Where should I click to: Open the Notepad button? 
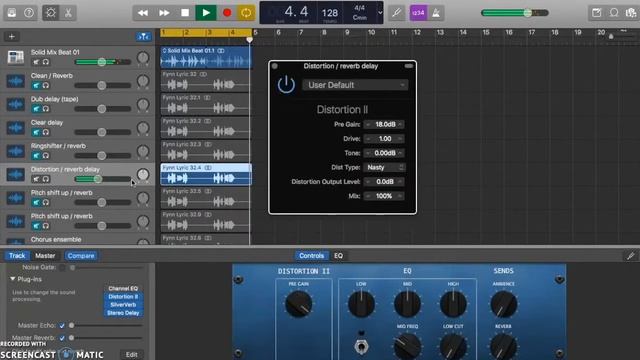(x=596, y=13)
